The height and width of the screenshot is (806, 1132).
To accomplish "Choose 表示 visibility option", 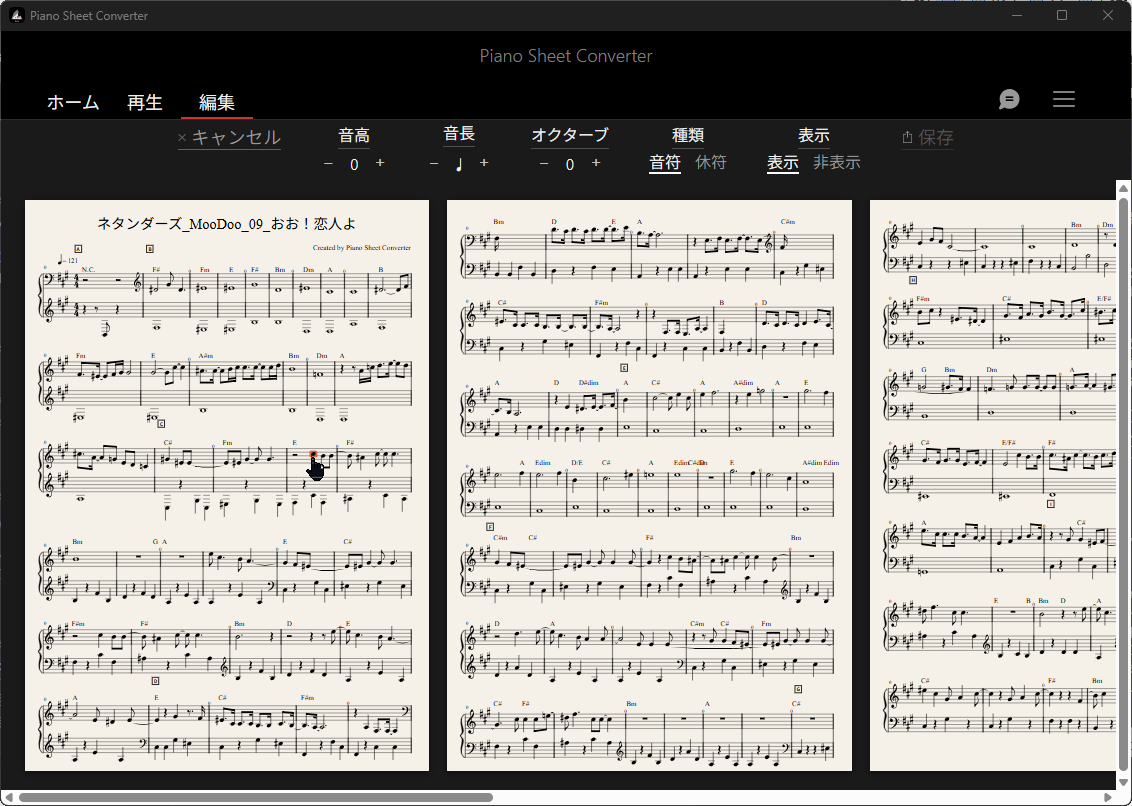I will pos(783,162).
